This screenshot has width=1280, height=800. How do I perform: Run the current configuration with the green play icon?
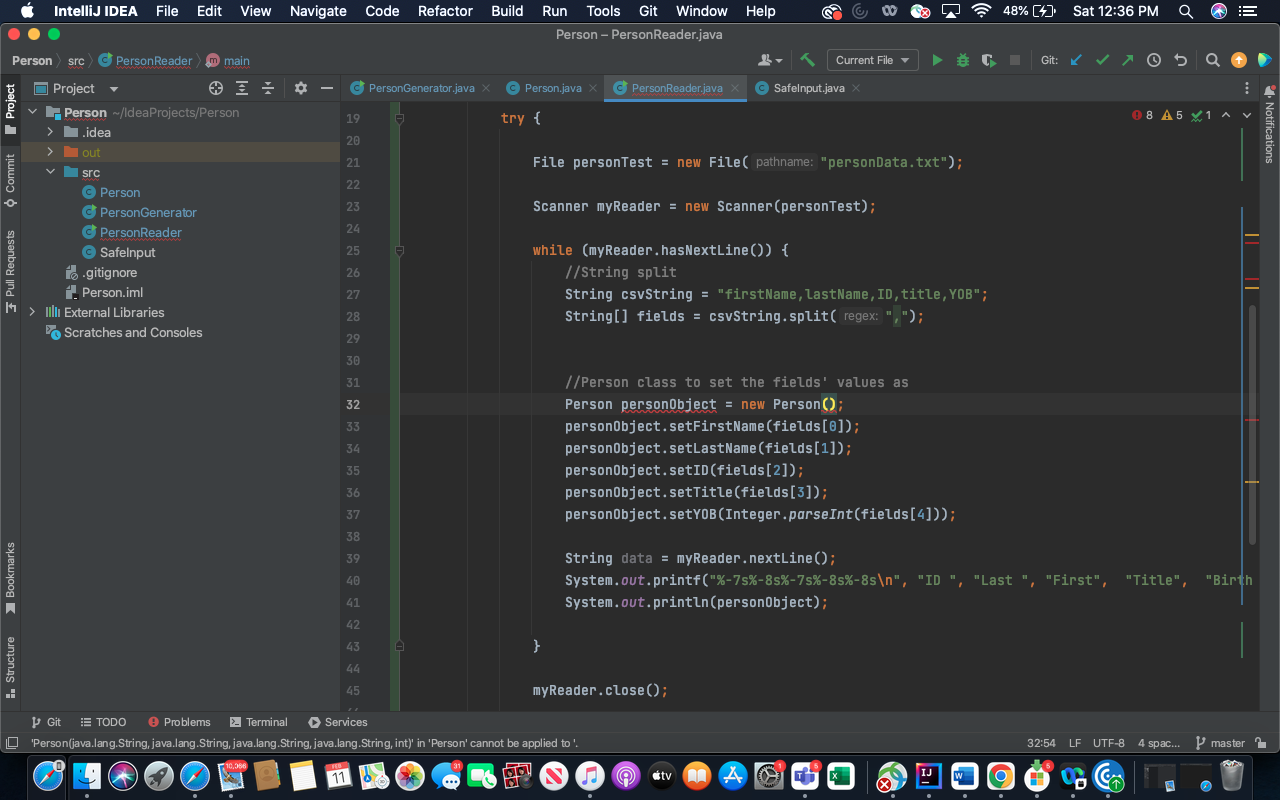[x=936, y=59]
